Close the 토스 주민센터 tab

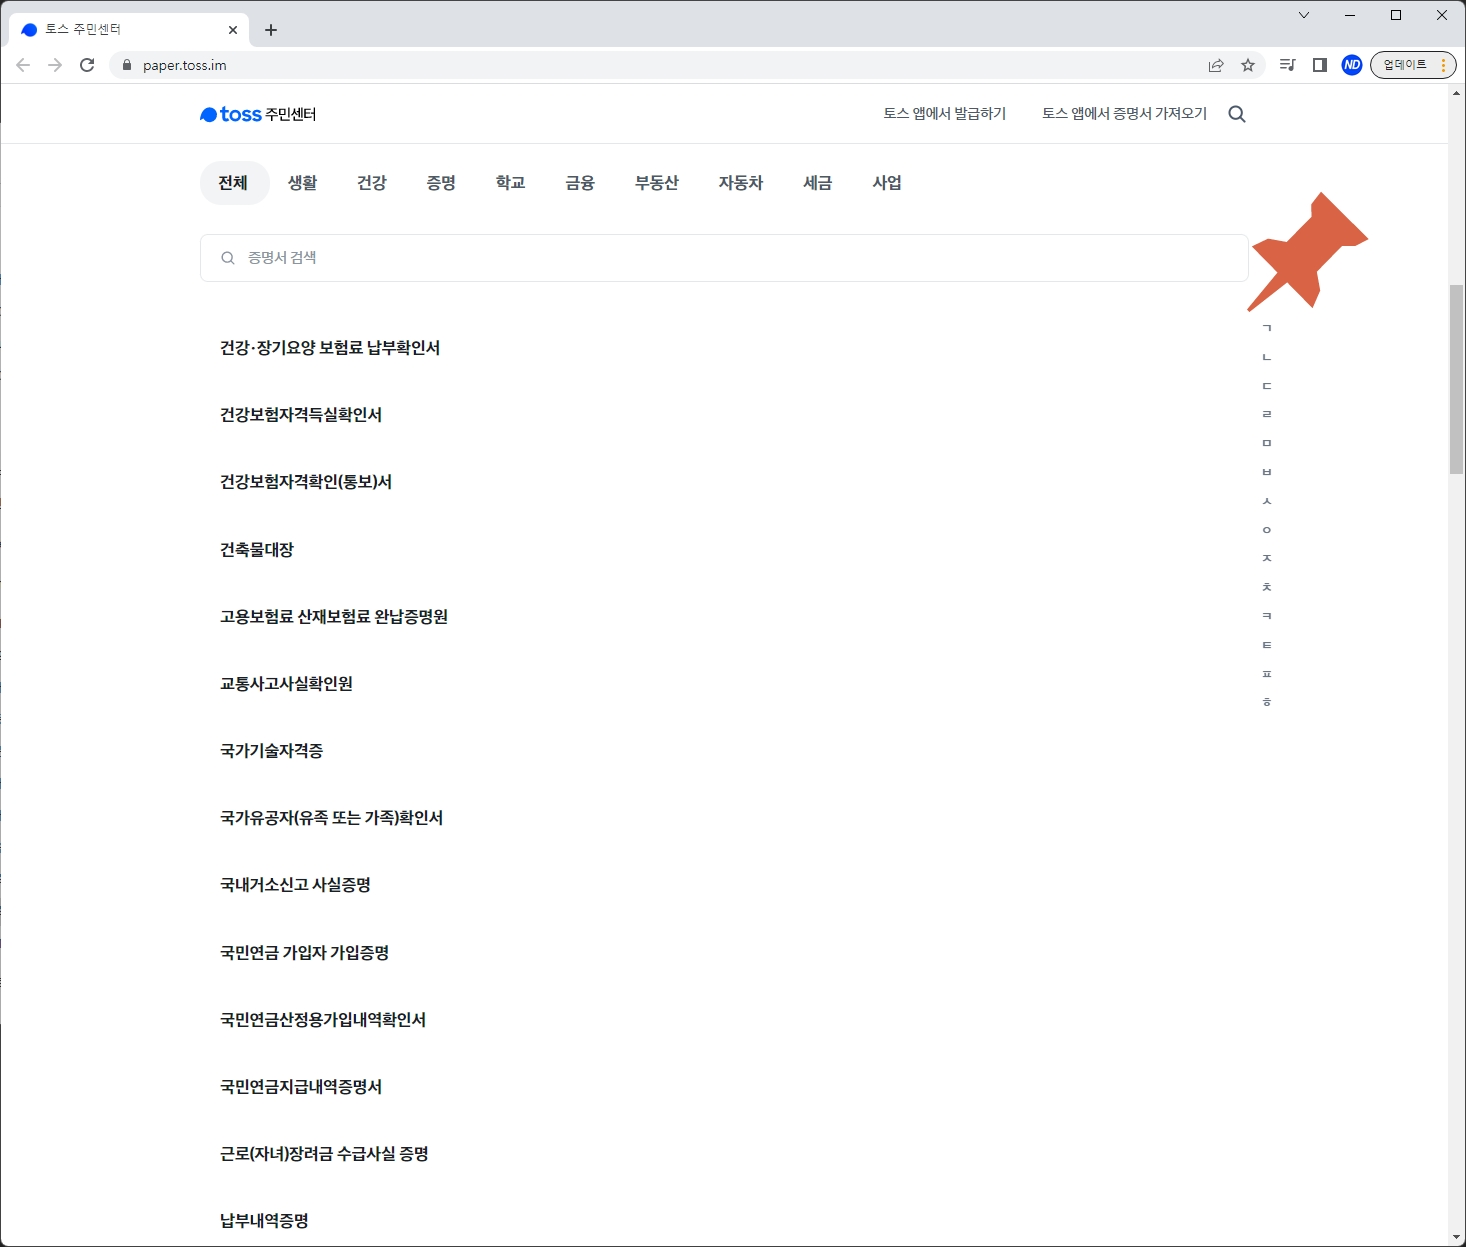pyautogui.click(x=233, y=30)
